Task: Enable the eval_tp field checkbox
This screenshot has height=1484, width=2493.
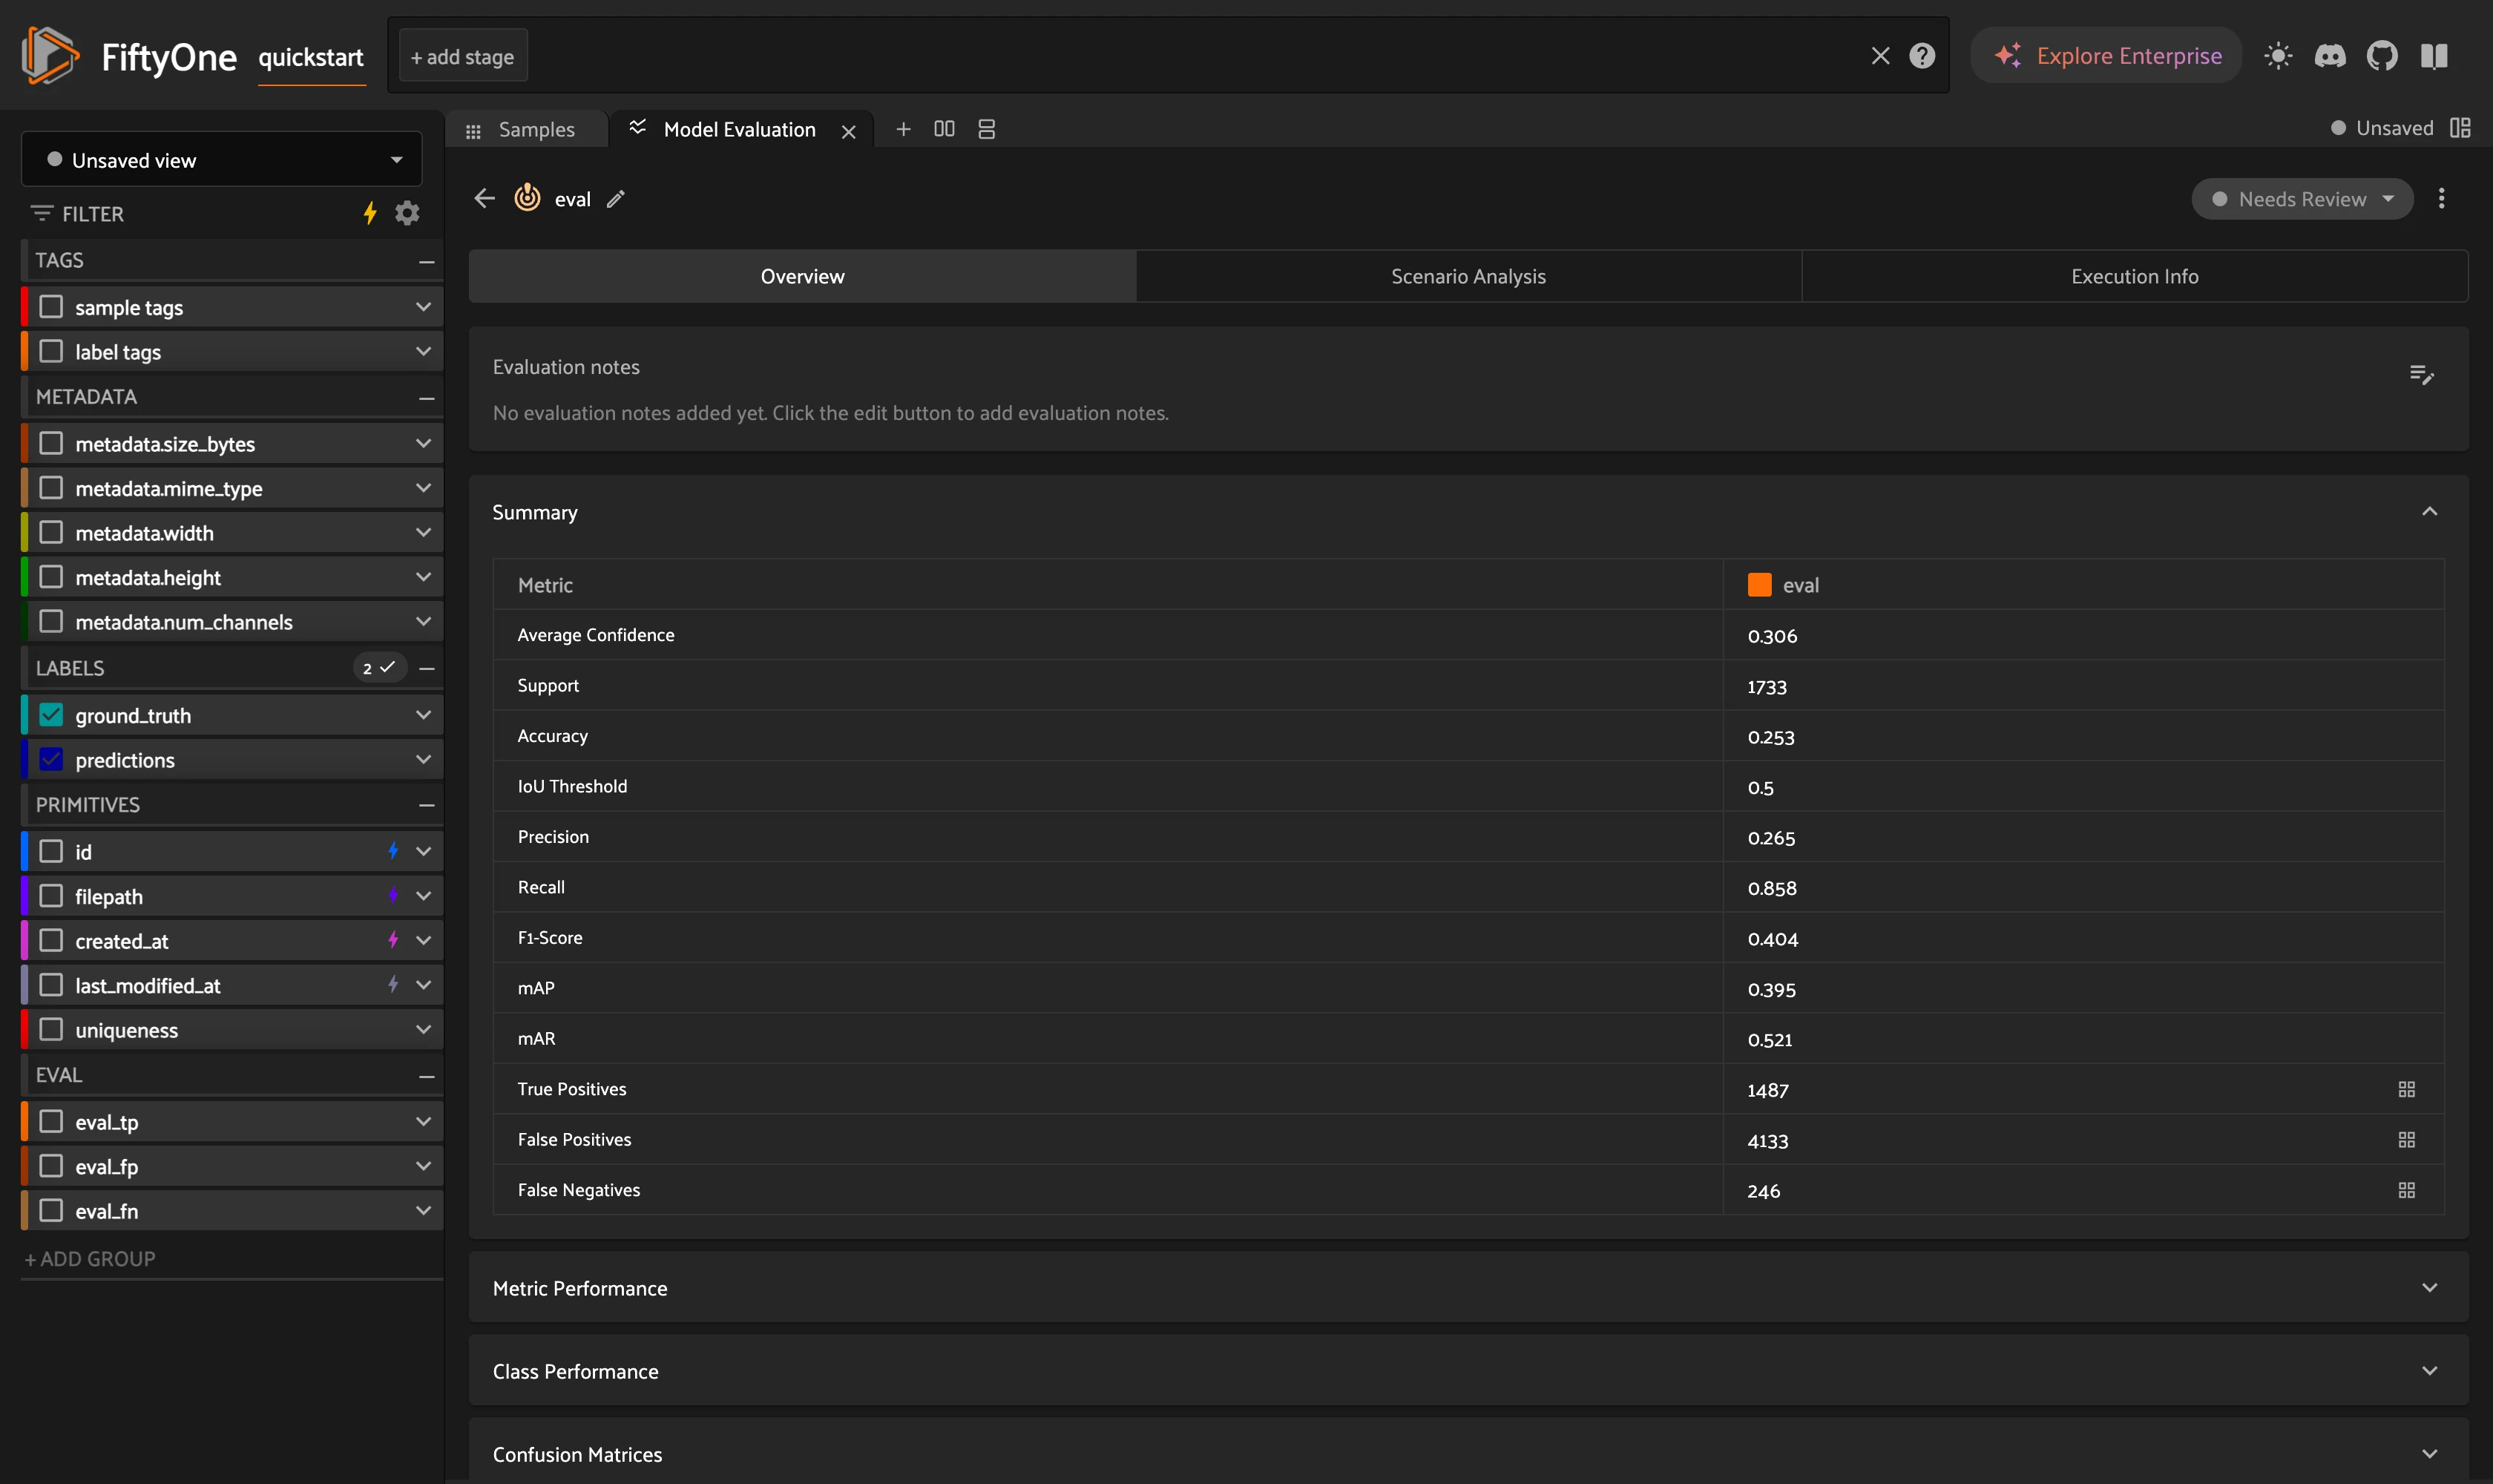Action: coord(51,1121)
